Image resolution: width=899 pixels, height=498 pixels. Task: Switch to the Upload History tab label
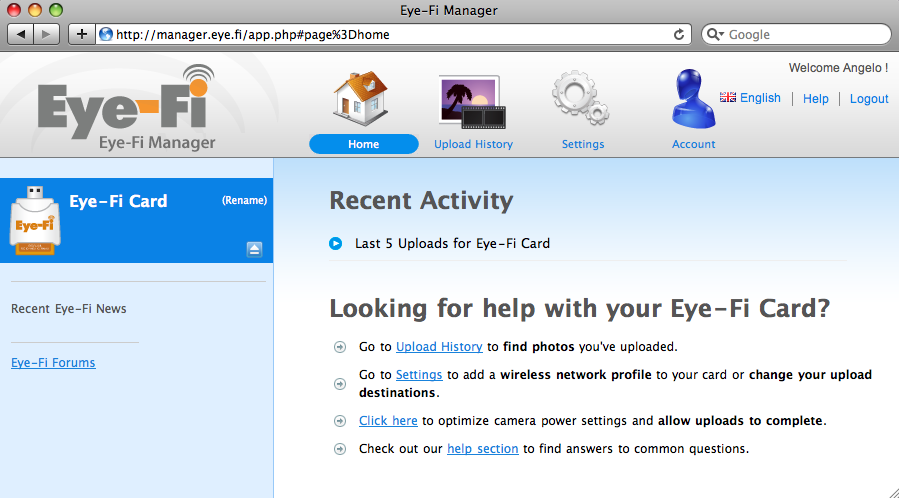(x=473, y=144)
